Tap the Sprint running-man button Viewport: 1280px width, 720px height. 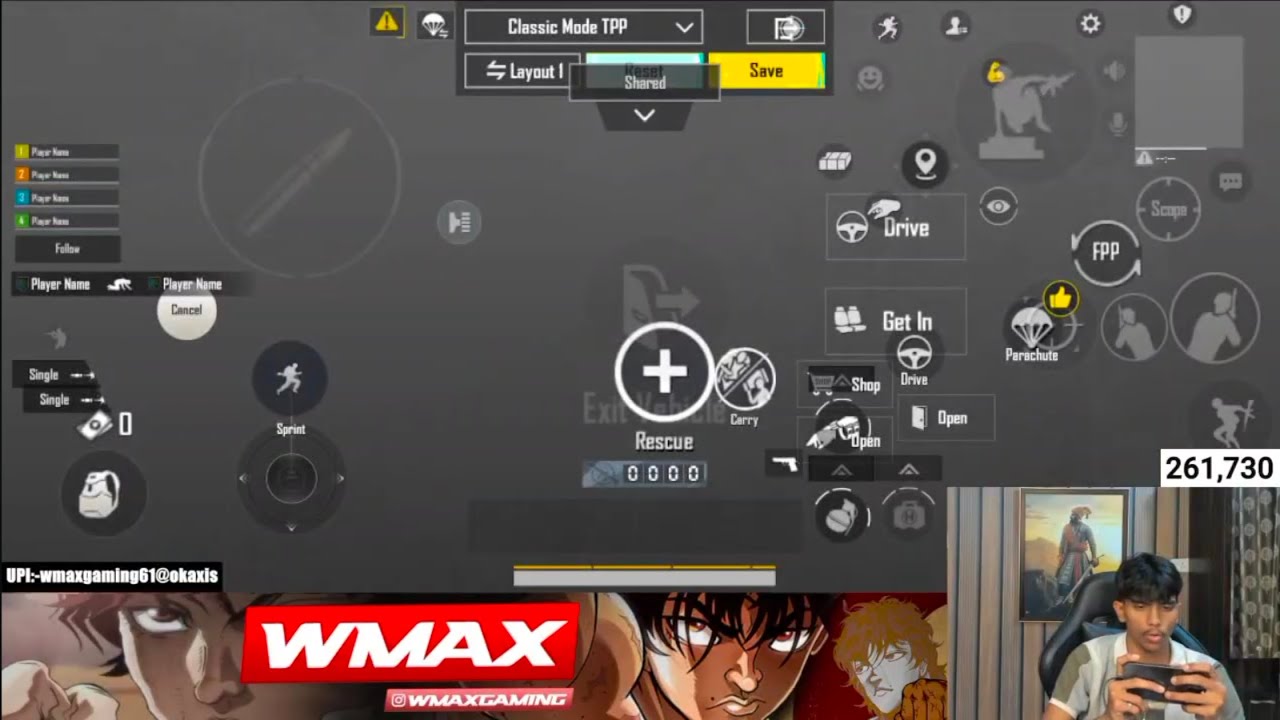coord(290,379)
